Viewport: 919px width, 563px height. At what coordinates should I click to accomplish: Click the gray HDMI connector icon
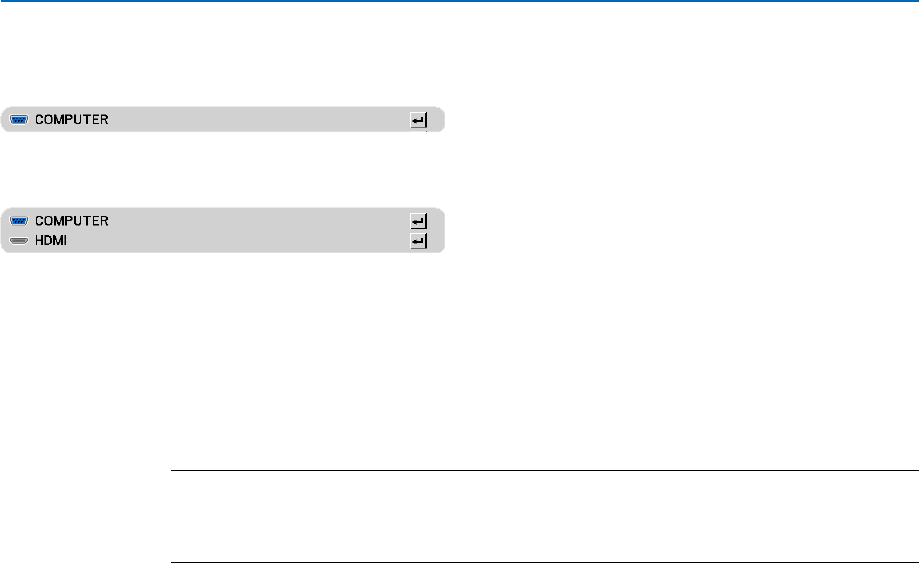tap(20, 241)
